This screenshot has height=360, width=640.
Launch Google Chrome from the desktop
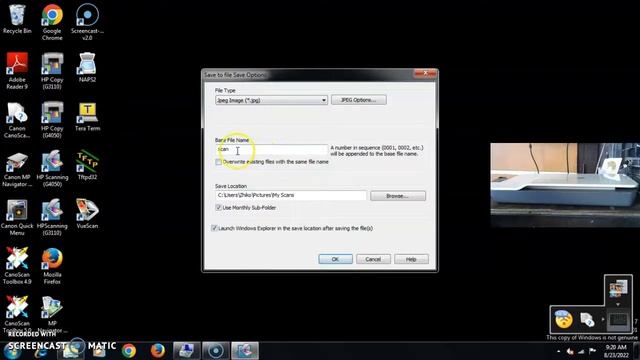pyautogui.click(x=52, y=22)
